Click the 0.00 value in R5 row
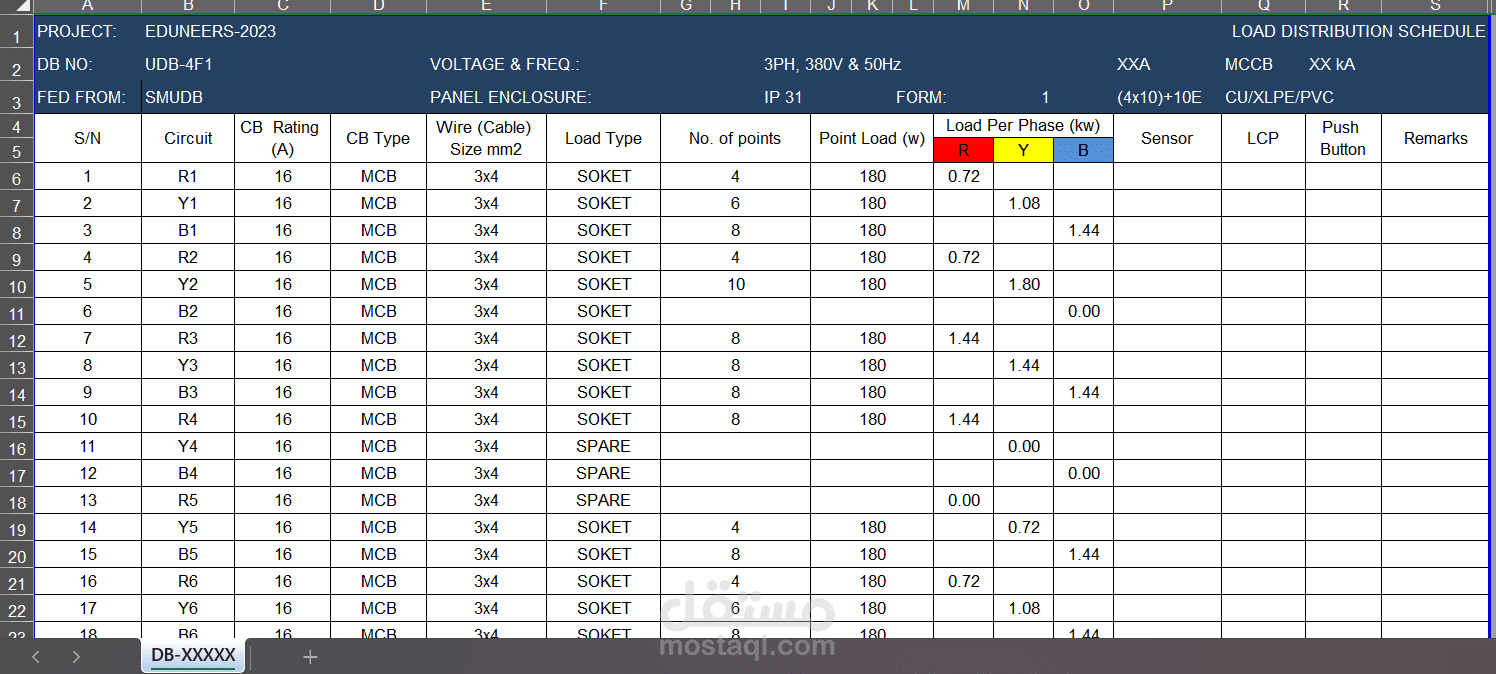This screenshot has height=674, width=1496. pyautogui.click(x=964, y=500)
